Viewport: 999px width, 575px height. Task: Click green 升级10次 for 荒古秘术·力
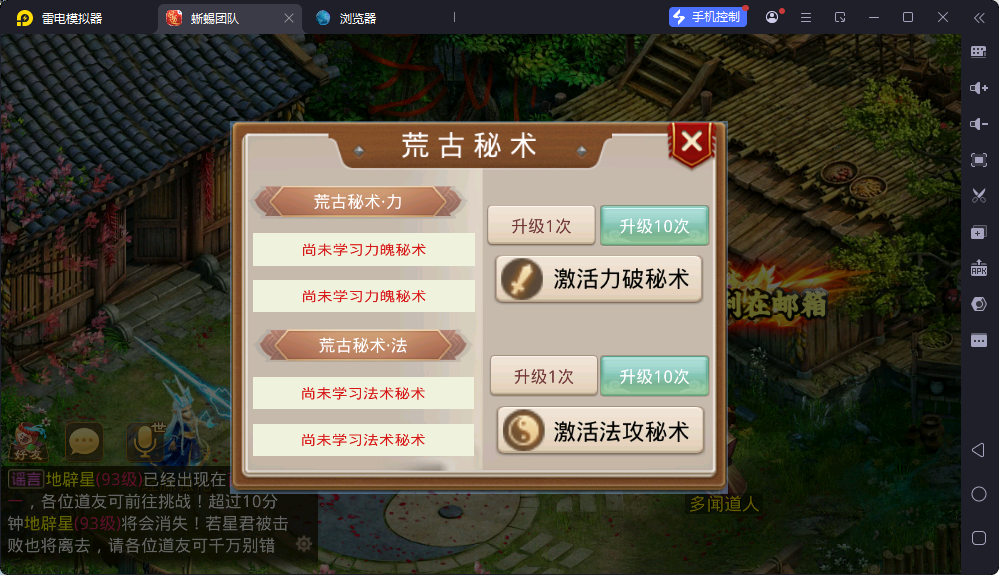click(x=654, y=225)
